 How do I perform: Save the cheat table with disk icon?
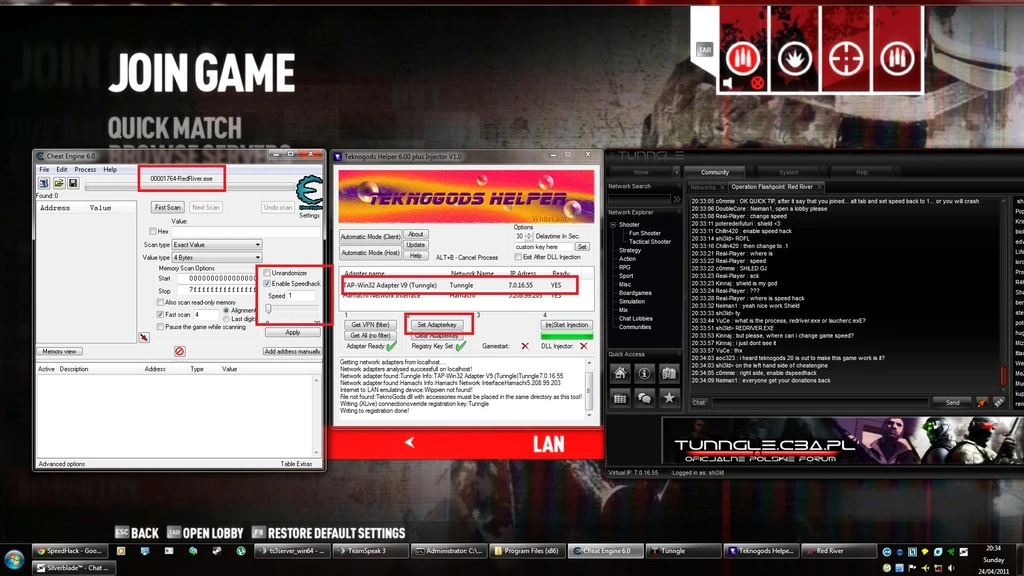73,184
